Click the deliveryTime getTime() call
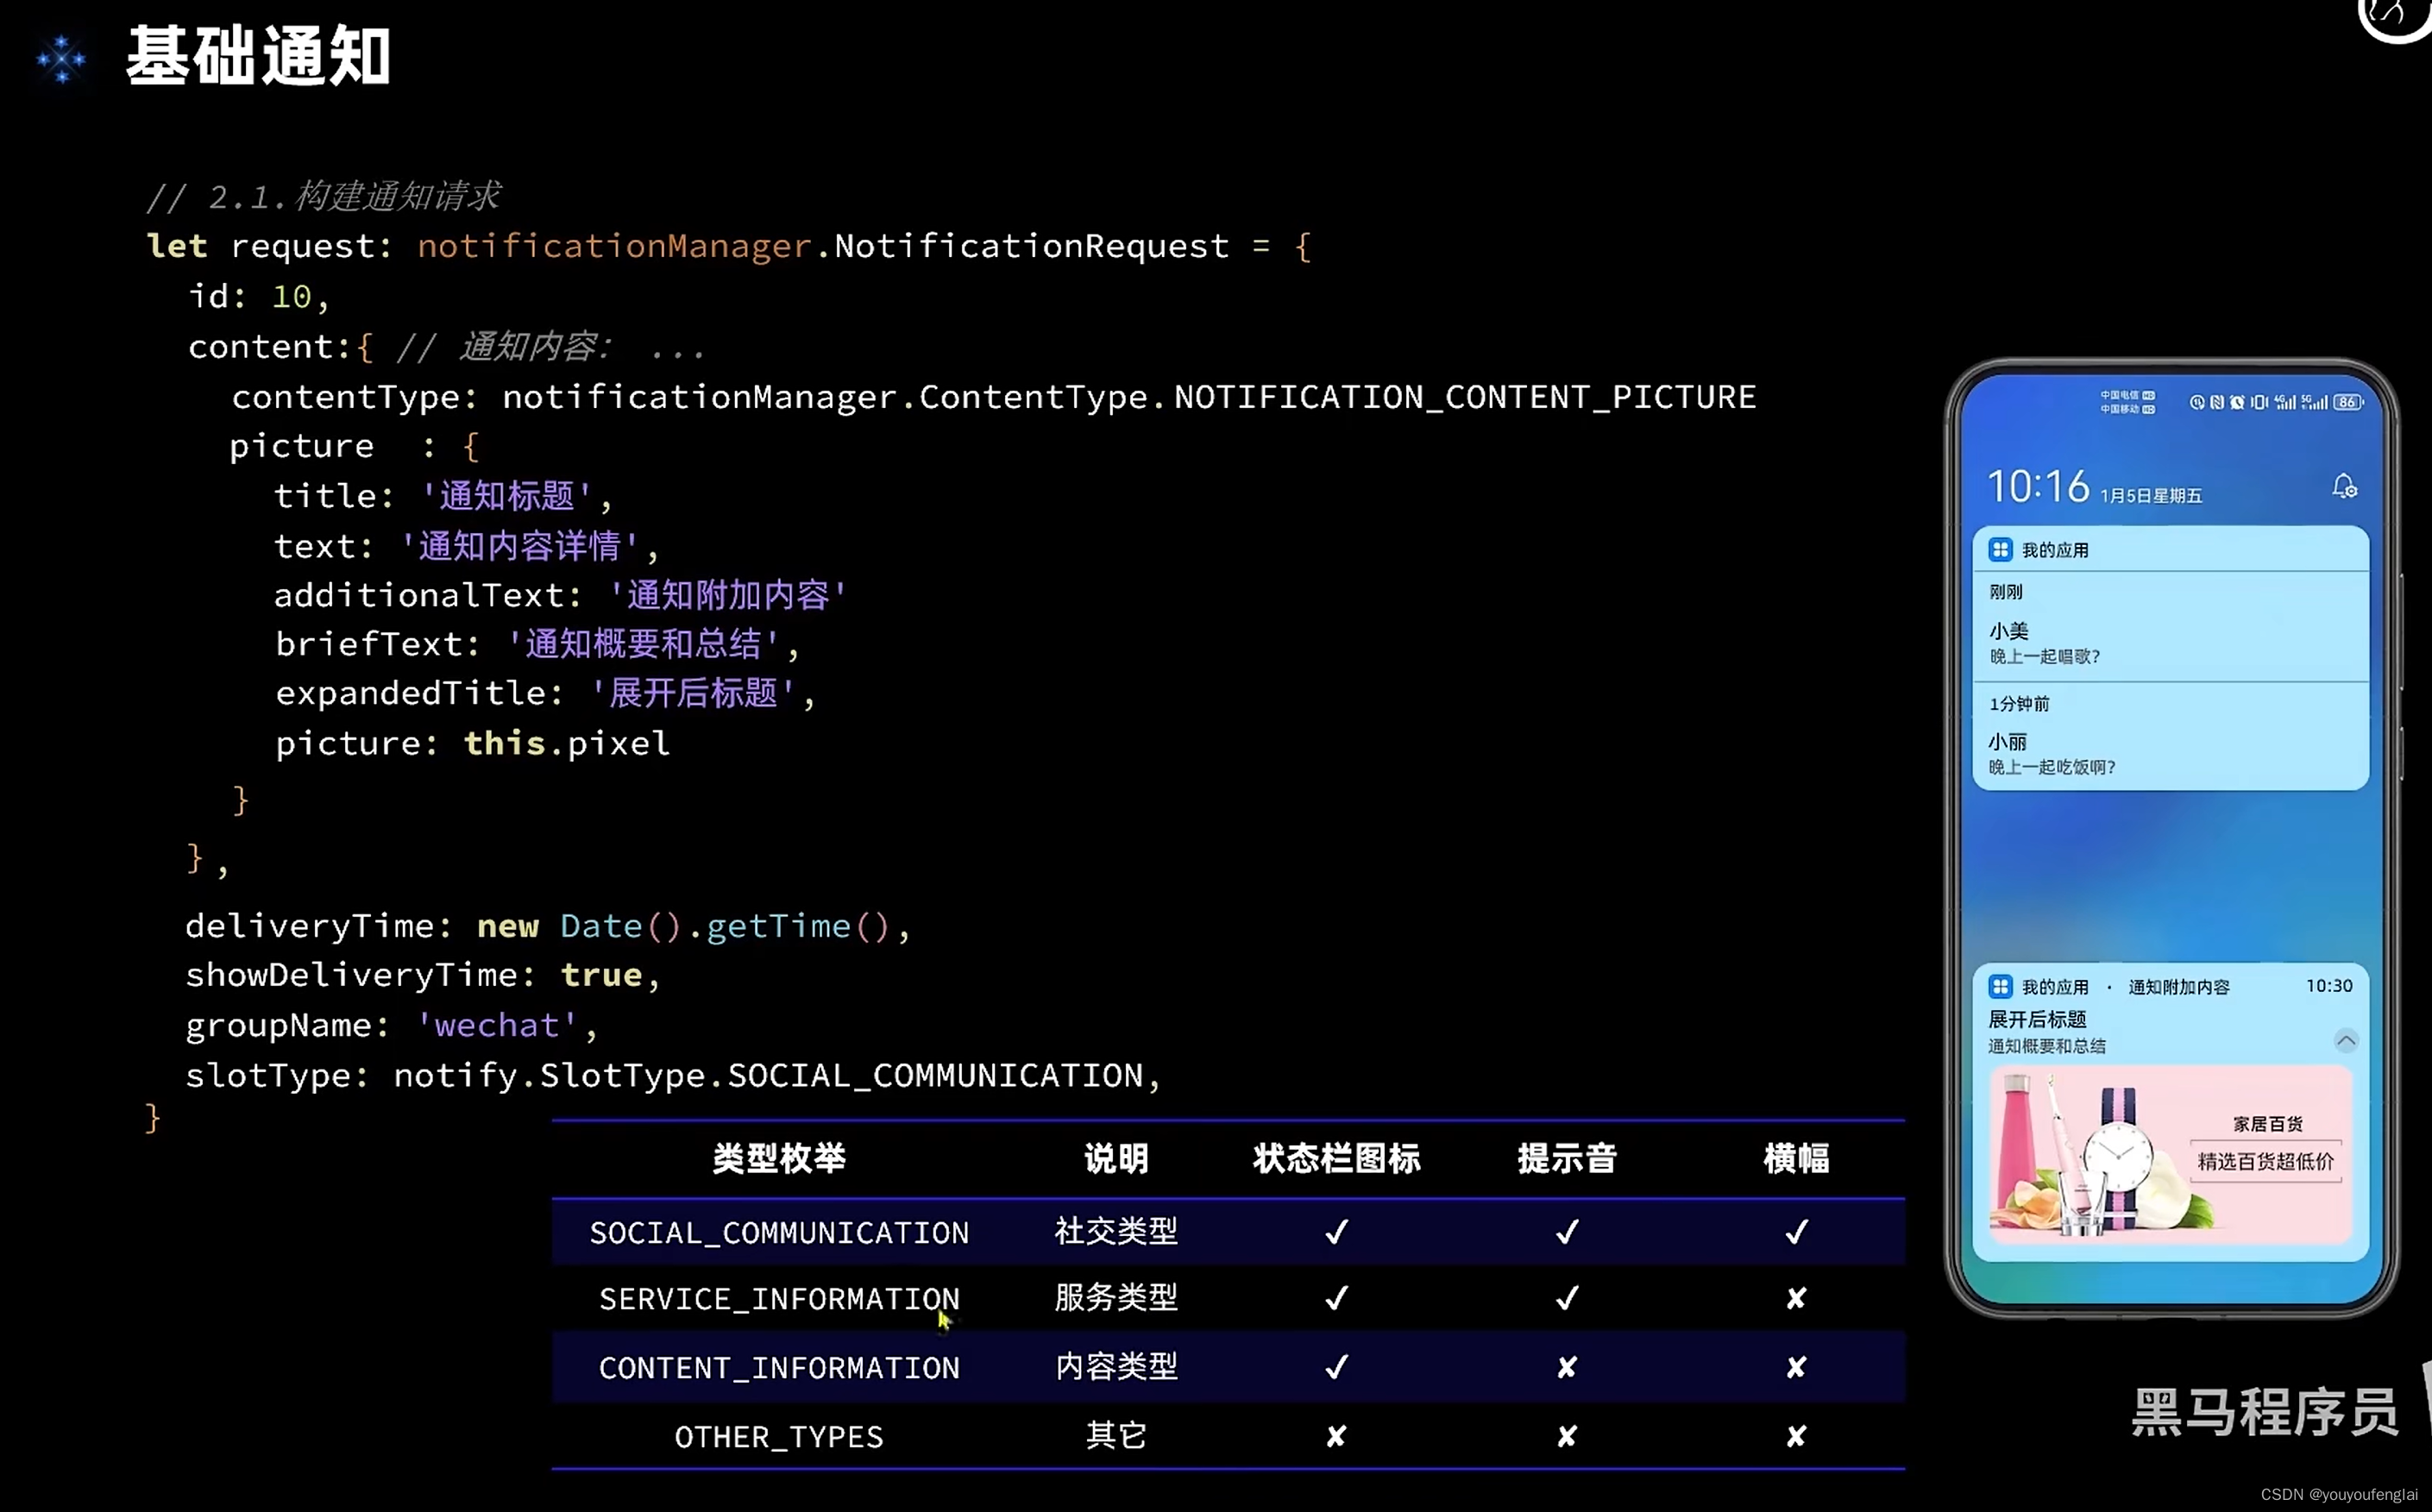 tap(798, 926)
